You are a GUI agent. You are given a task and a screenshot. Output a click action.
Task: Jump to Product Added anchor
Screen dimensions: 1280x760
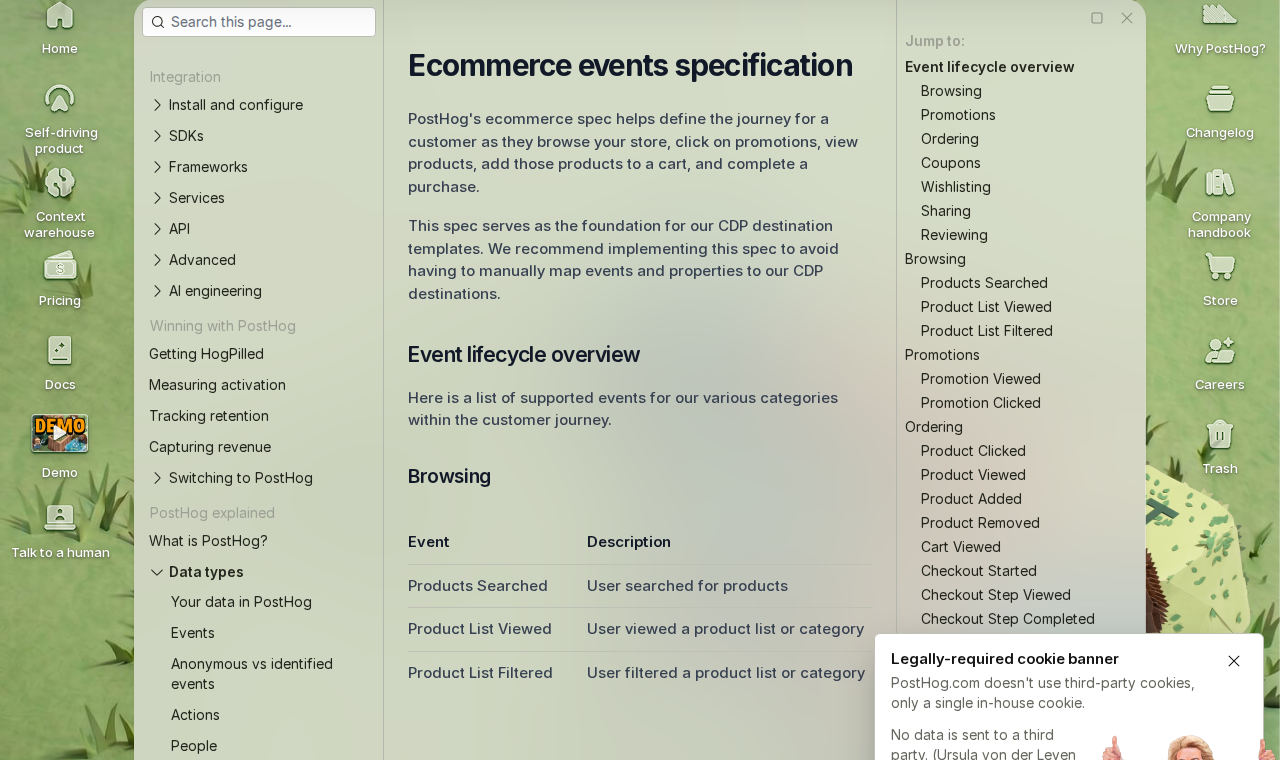(971, 499)
